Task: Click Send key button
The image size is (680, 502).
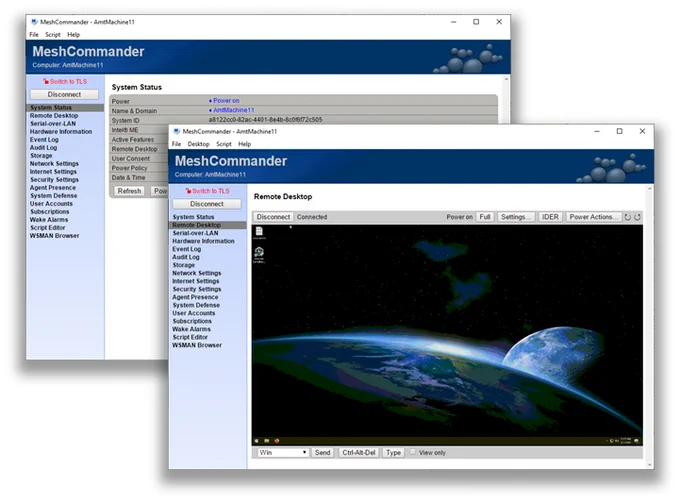Action: pos(323,453)
